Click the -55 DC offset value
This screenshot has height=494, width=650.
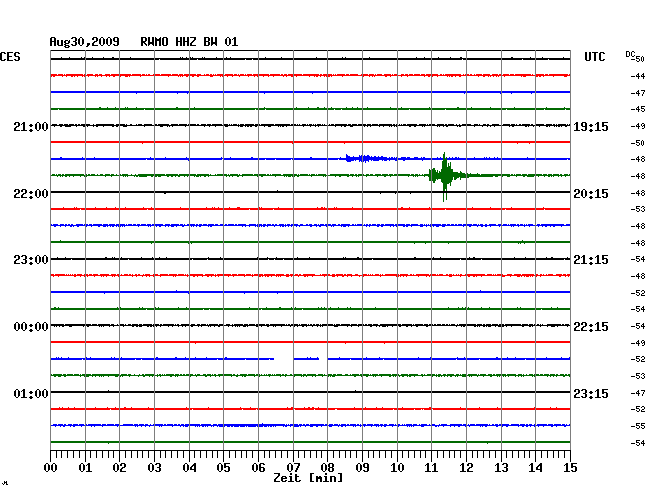[638, 426]
